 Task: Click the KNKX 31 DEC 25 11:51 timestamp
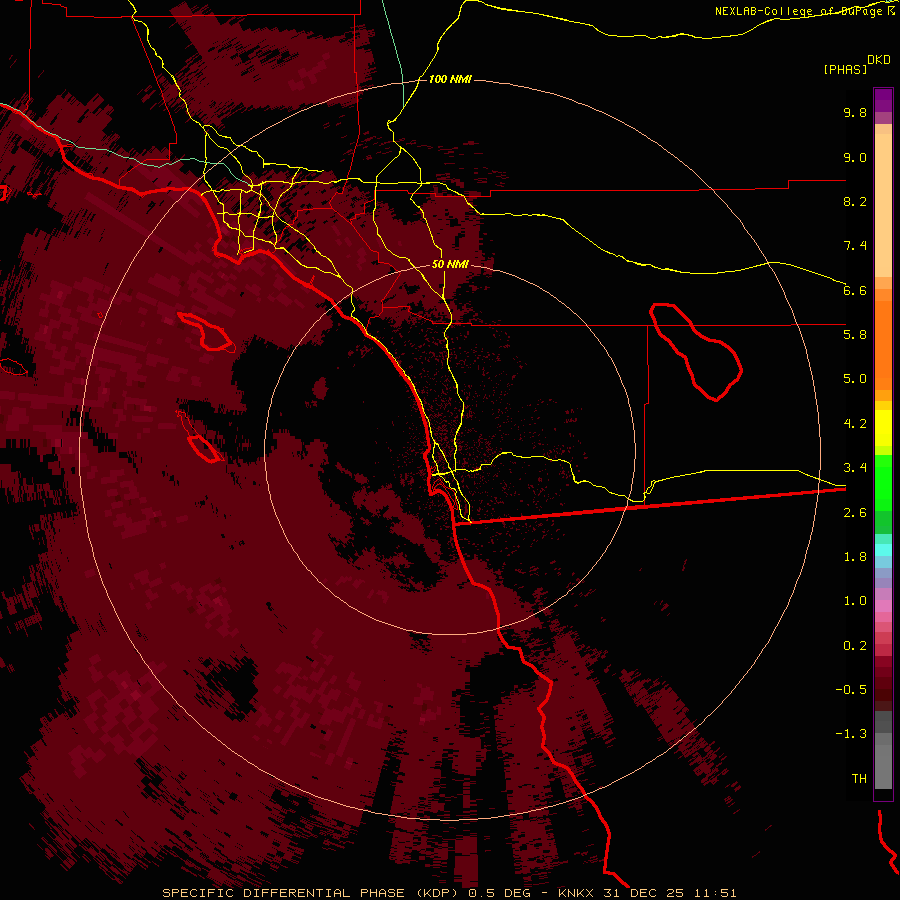click(645, 893)
